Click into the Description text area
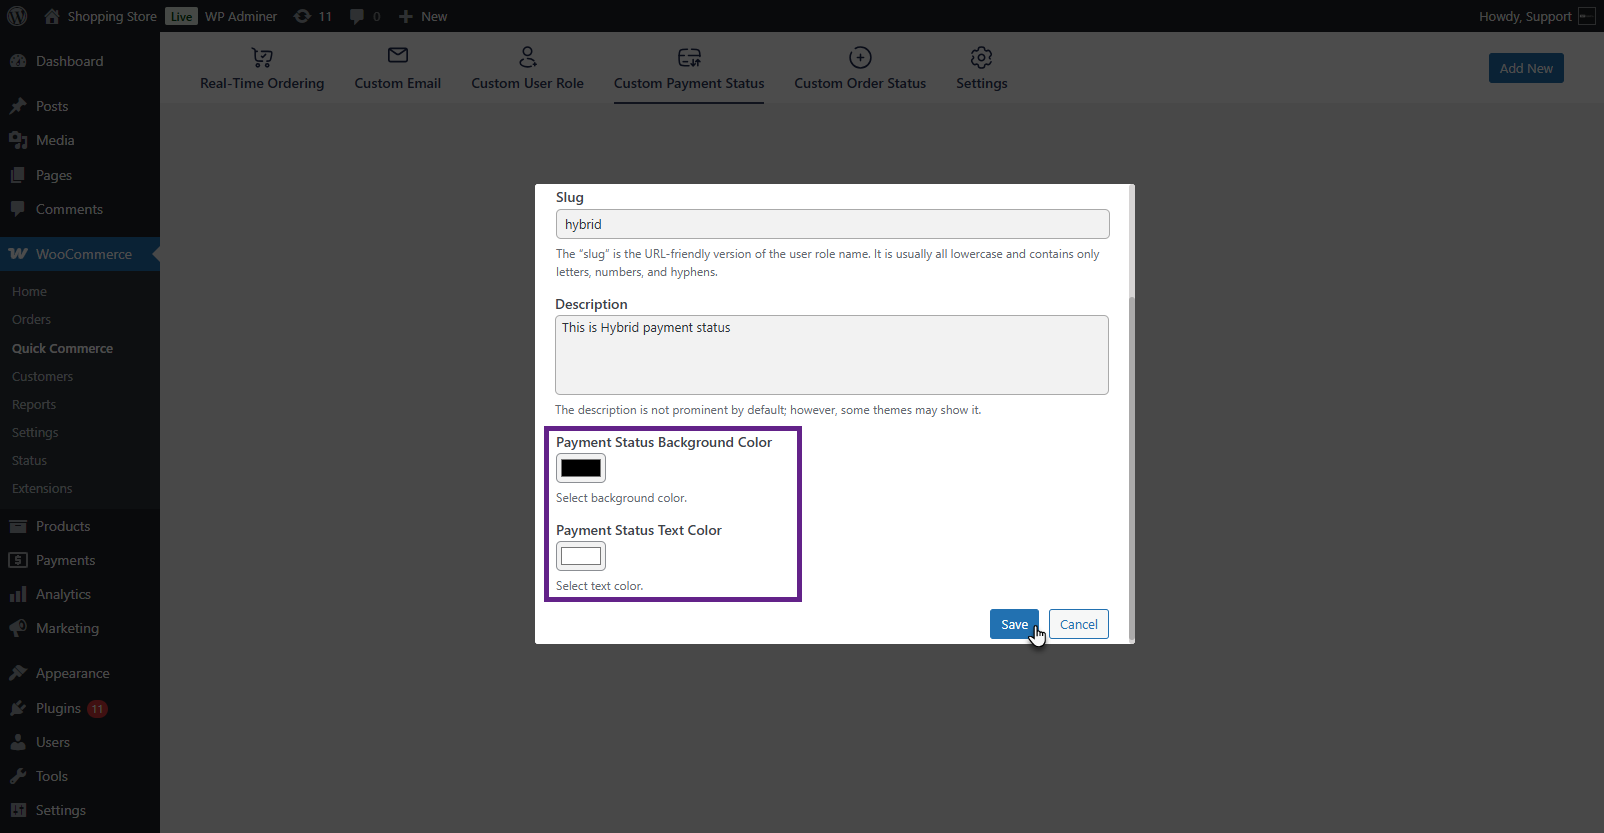The width and height of the screenshot is (1604, 833). click(832, 355)
